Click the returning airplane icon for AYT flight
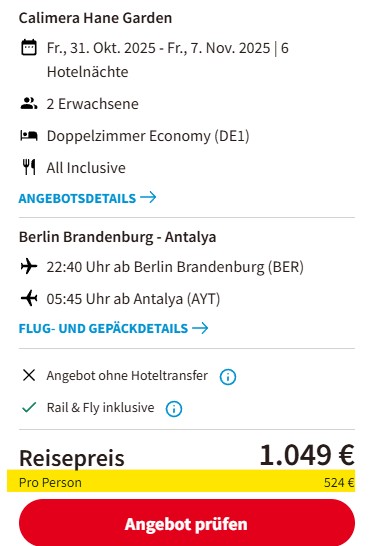This screenshot has height=546, width=373. click(x=29, y=298)
